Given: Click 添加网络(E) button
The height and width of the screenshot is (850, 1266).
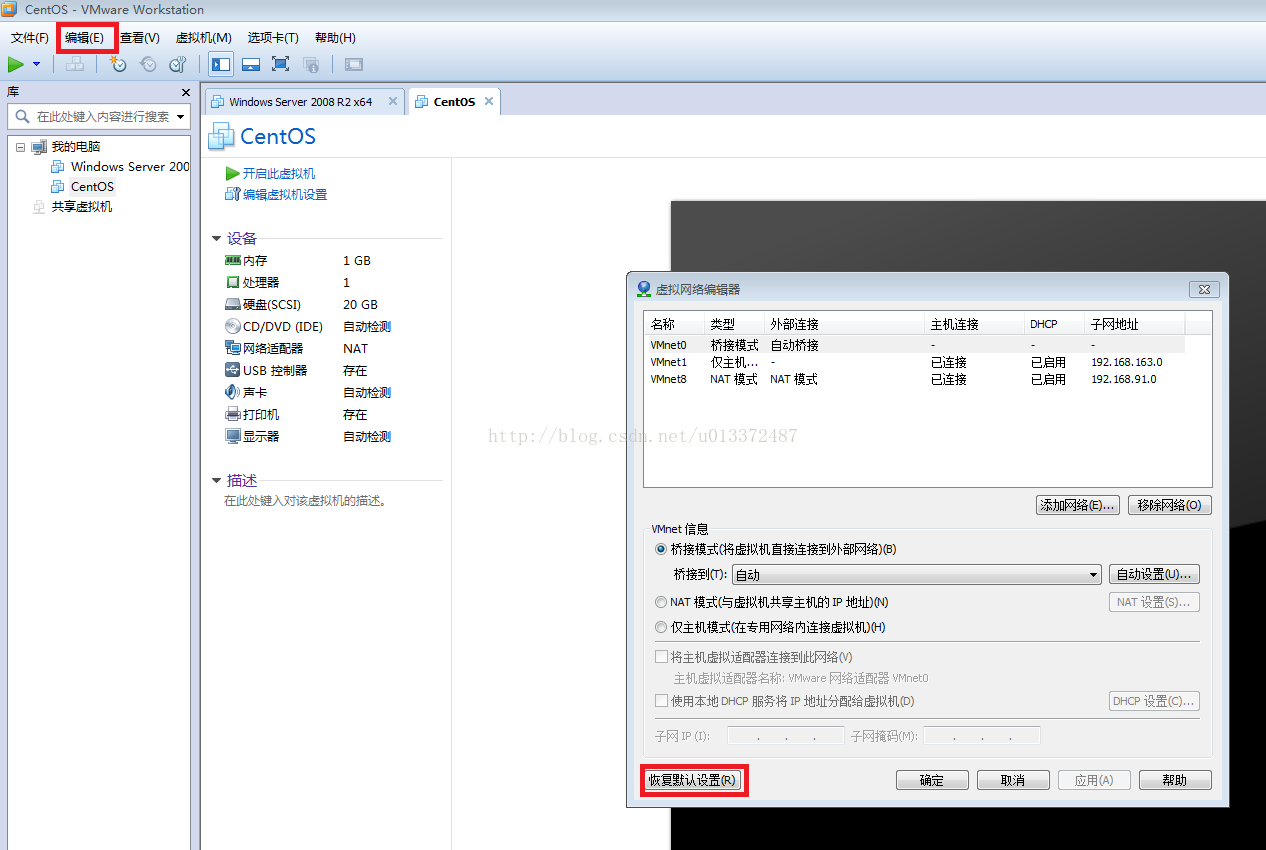Looking at the screenshot, I should [x=1077, y=505].
